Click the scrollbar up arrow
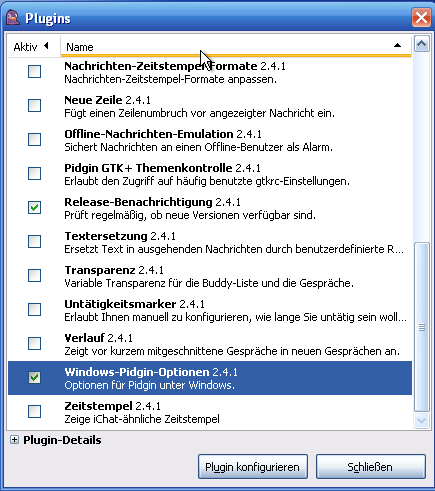The width and height of the screenshot is (435, 491). click(421, 44)
